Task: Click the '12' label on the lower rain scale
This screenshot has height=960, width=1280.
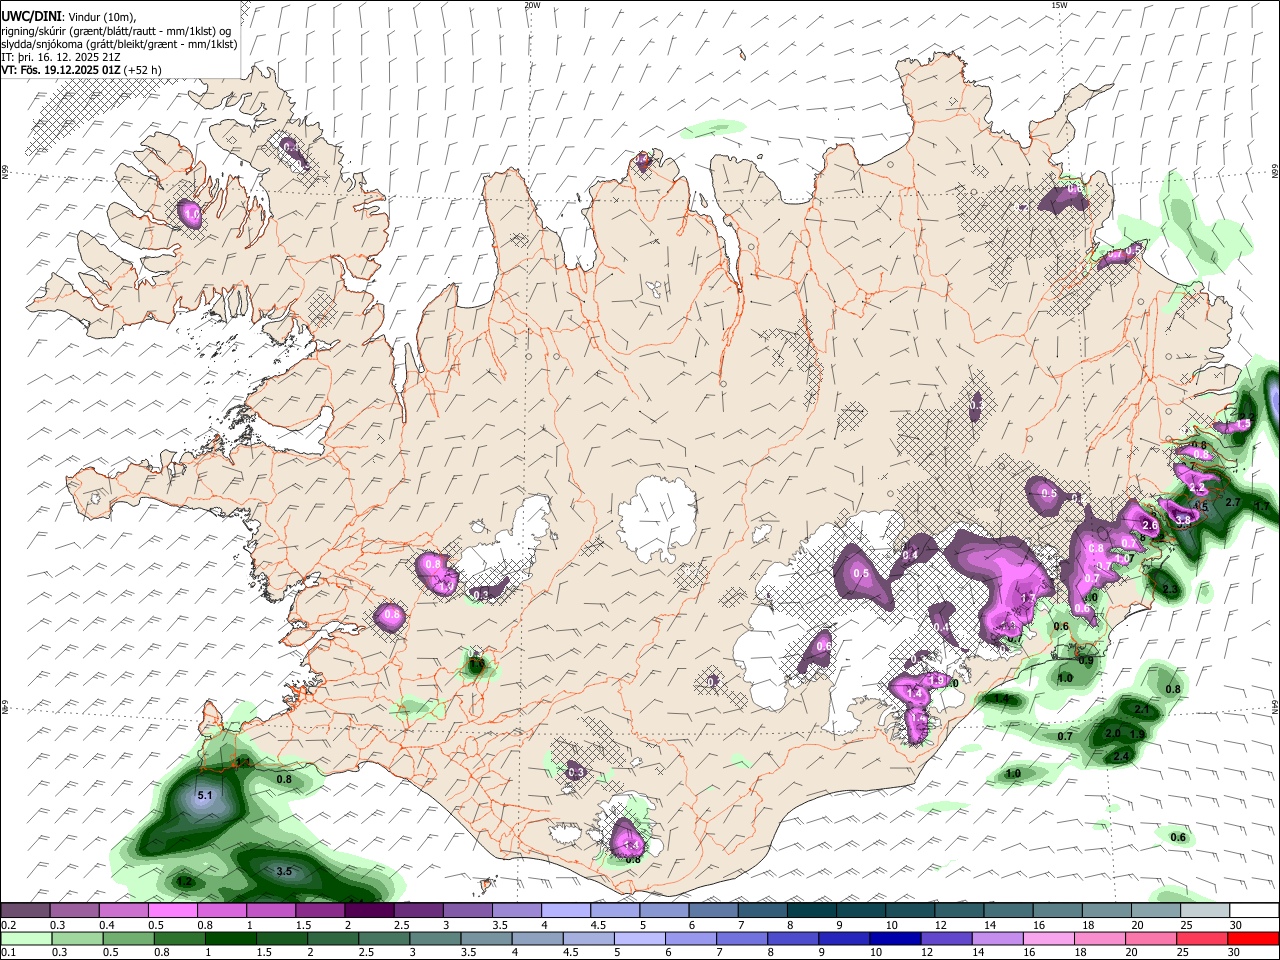Action: 927,952
